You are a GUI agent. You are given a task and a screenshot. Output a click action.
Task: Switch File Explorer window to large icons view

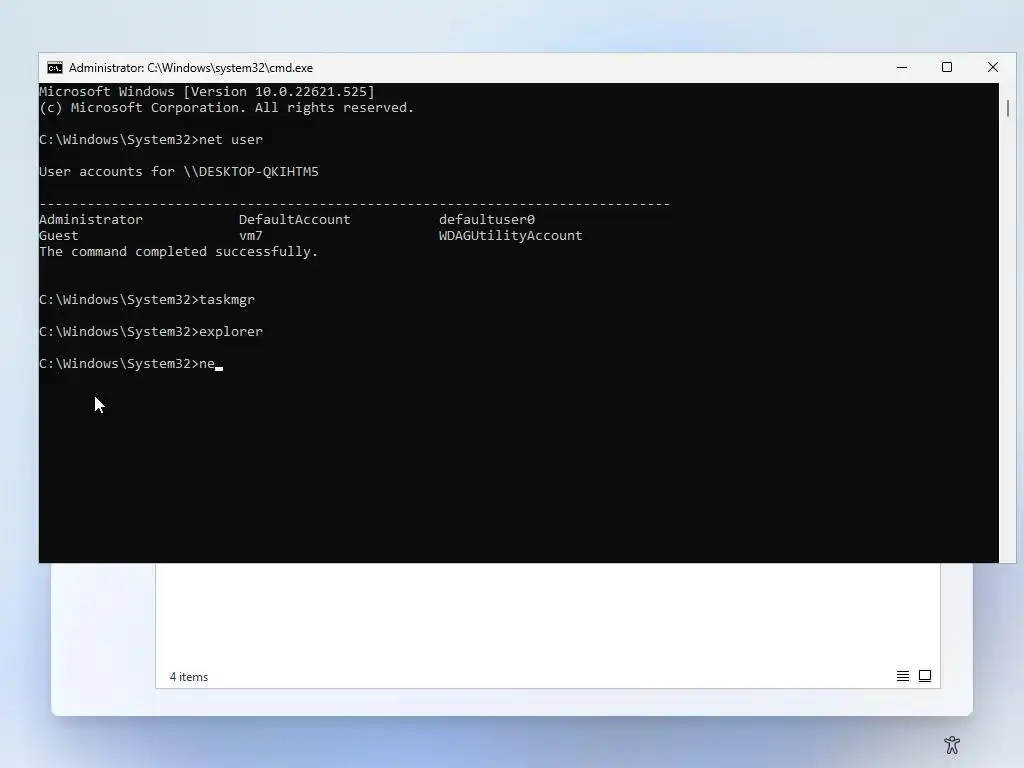(925, 676)
